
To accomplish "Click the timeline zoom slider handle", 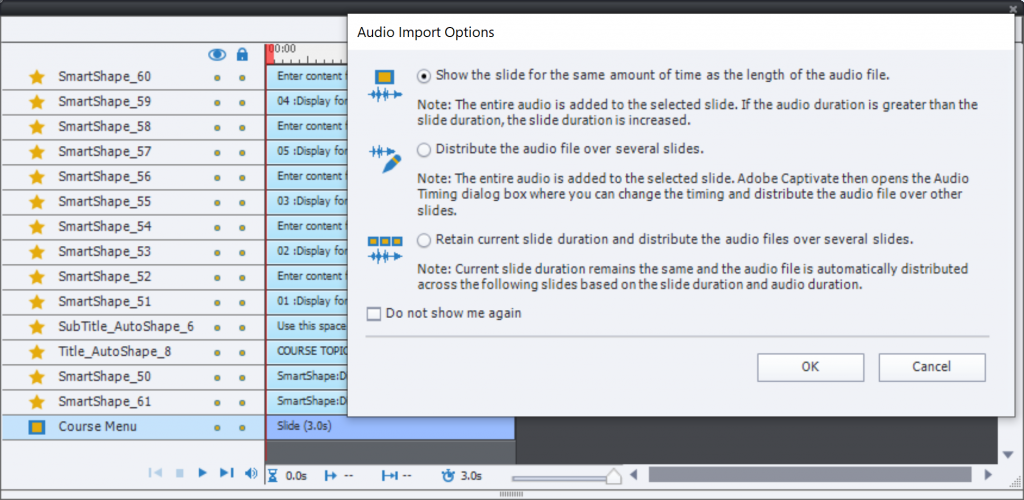I will 613,476.
